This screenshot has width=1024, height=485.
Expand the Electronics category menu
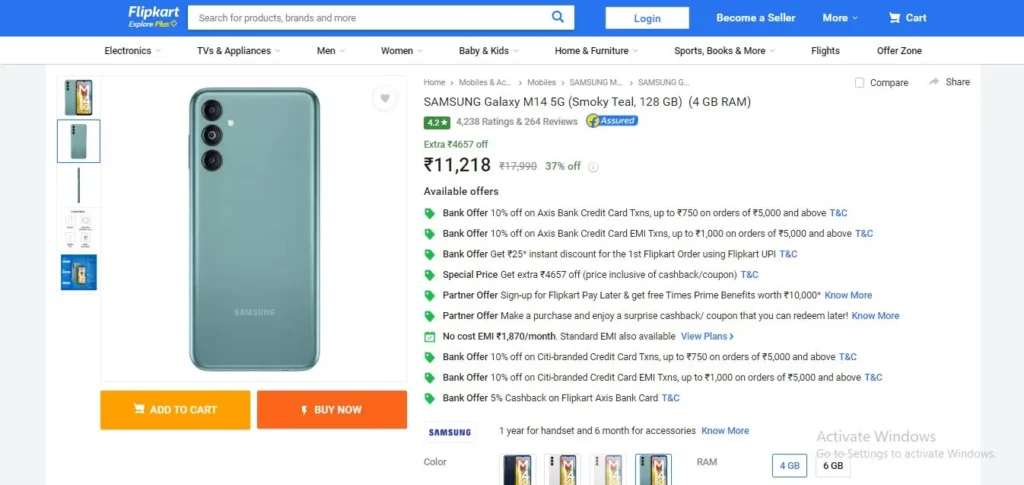tap(133, 50)
